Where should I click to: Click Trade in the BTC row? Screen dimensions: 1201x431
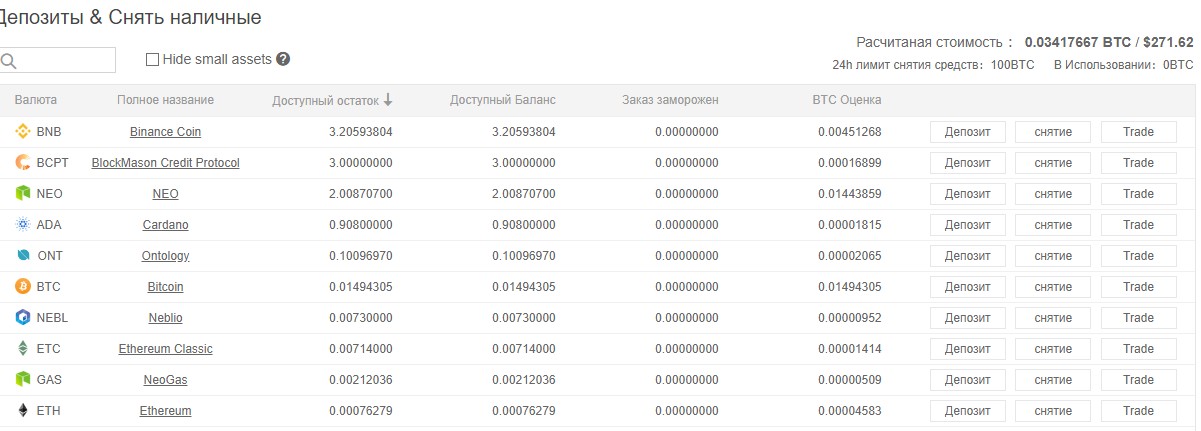(x=1139, y=287)
